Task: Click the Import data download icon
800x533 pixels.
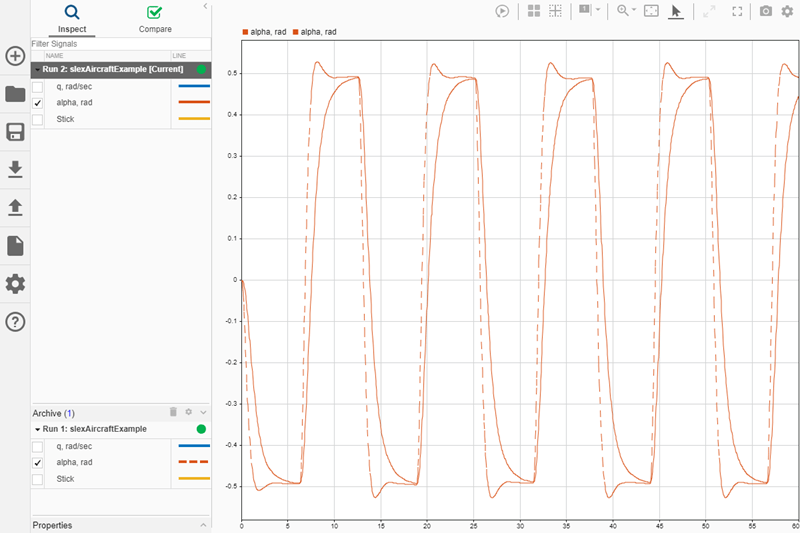Action: pyautogui.click(x=15, y=170)
